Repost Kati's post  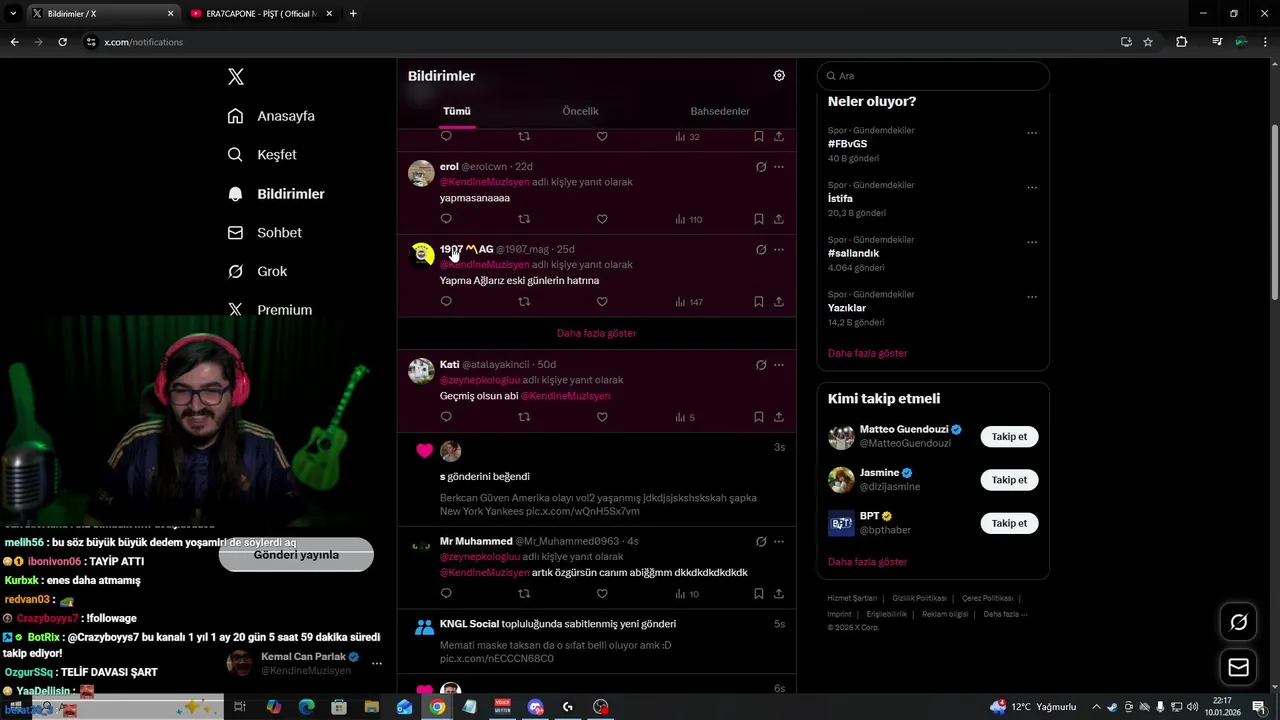pyautogui.click(x=524, y=417)
